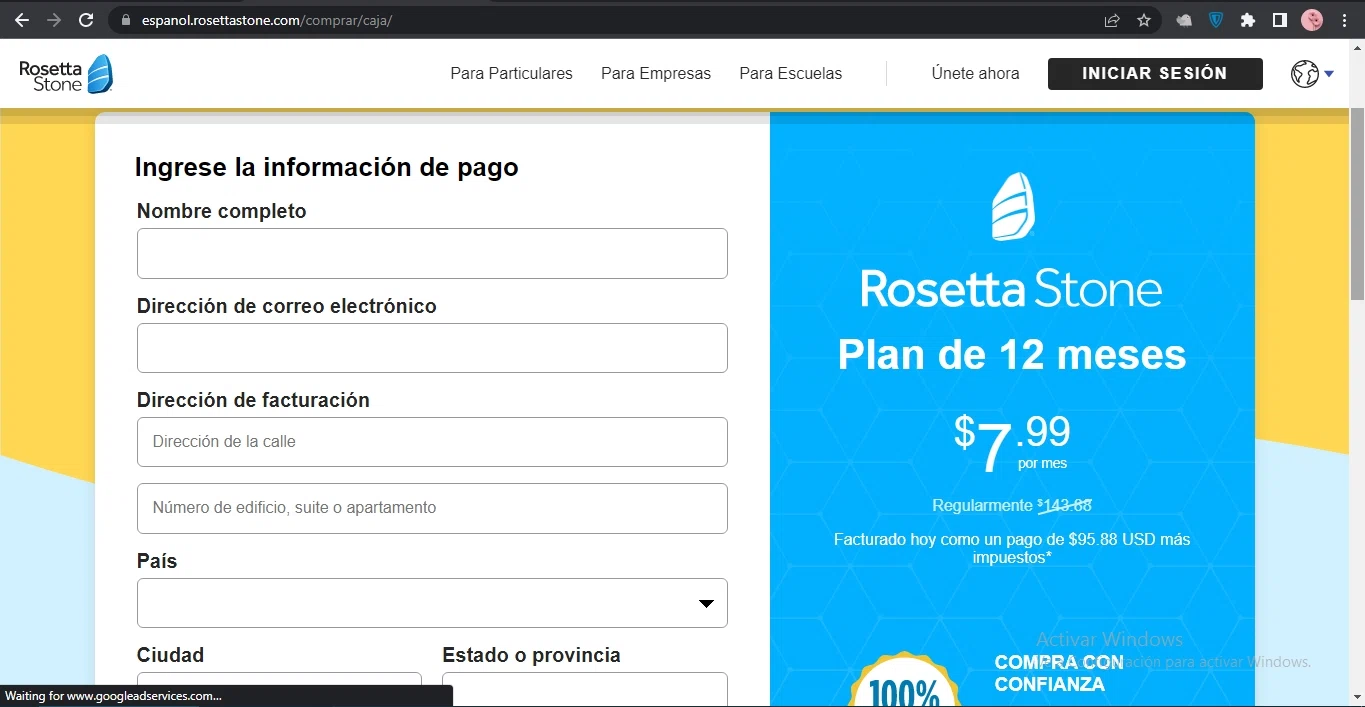Screen dimensions: 1365x707
Task: Click the Rosetta Stone sail logo in blue panel
Action: (x=1012, y=206)
